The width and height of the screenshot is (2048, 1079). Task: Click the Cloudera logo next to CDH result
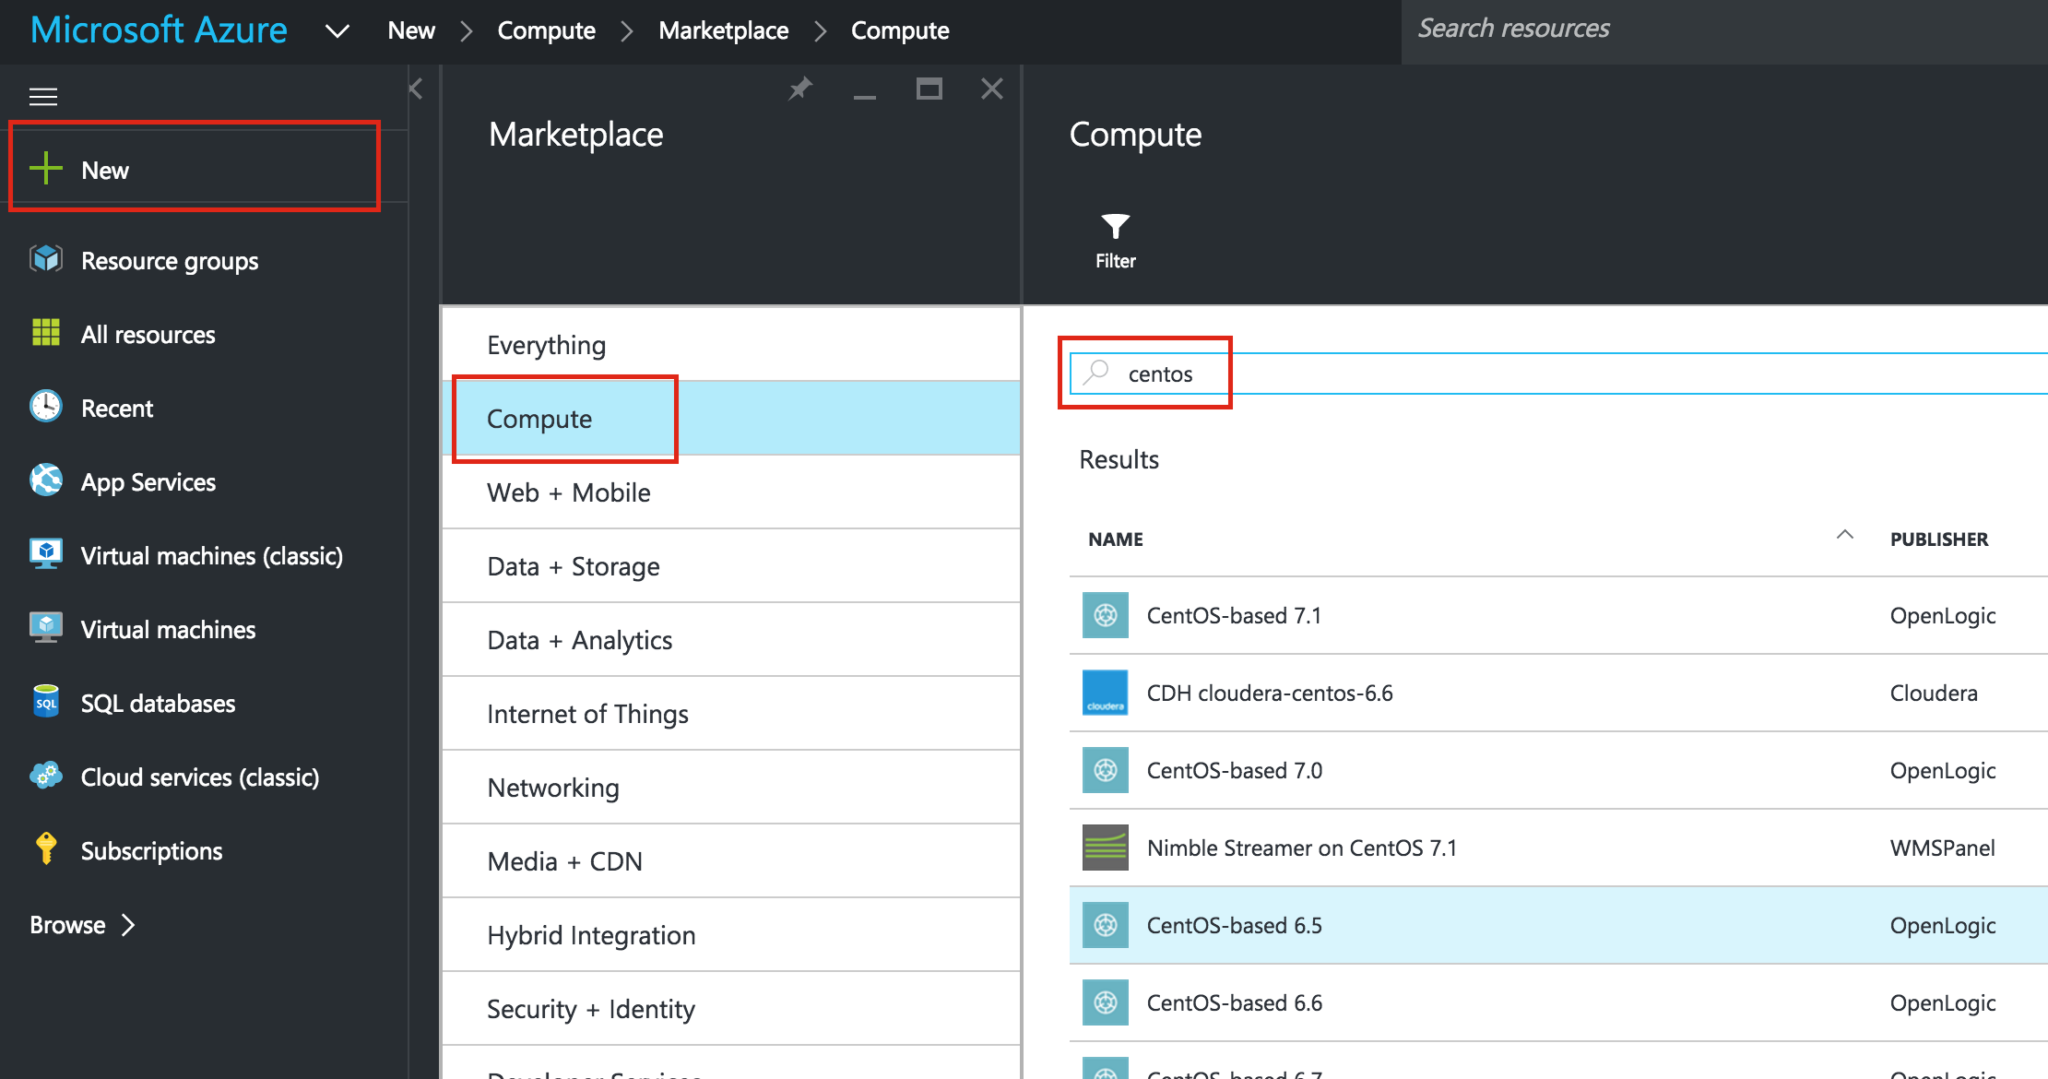1104,692
